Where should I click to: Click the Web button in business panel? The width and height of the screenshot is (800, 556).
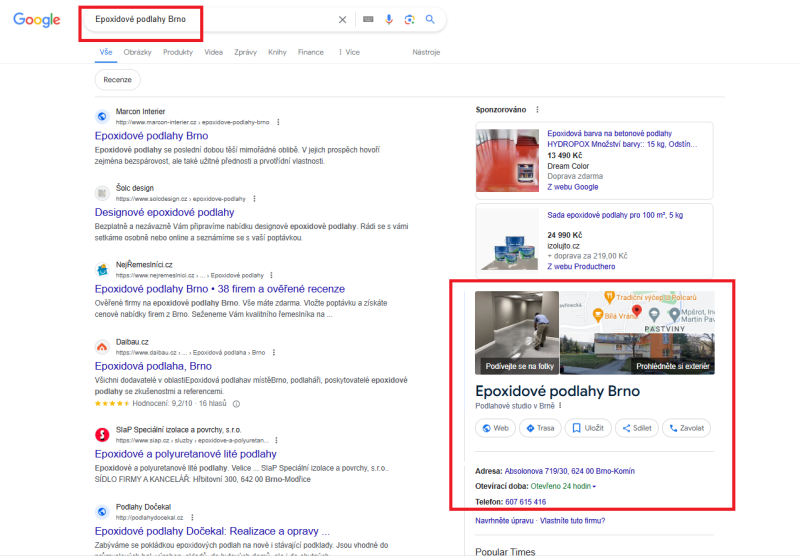pyautogui.click(x=495, y=428)
